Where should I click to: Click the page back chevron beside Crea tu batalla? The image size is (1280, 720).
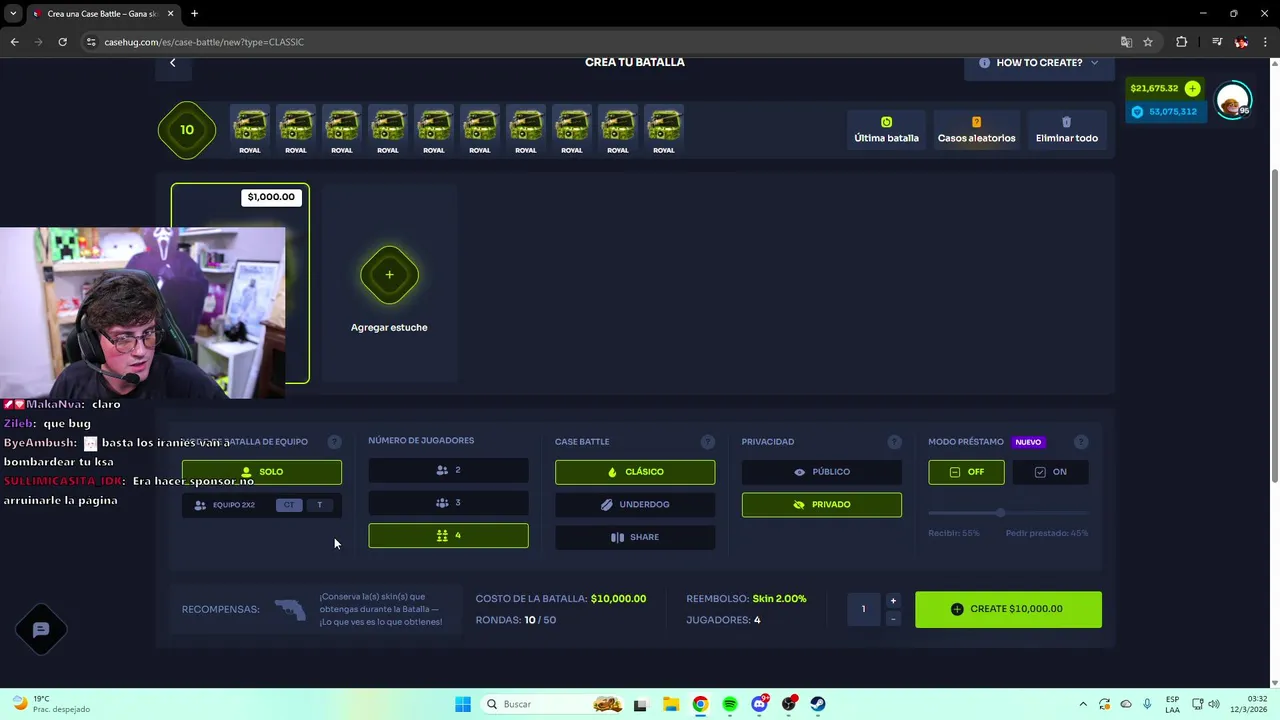coord(172,63)
